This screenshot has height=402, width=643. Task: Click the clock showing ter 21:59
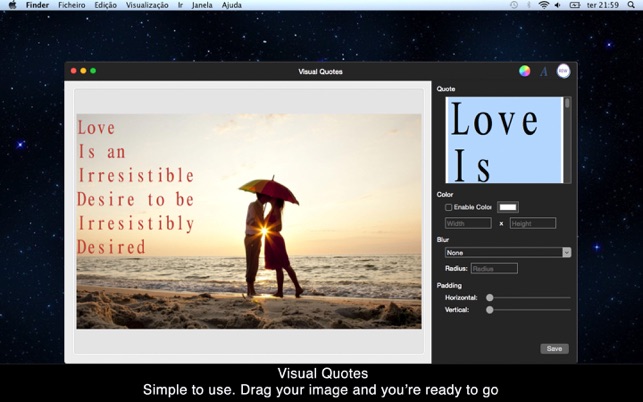point(603,5)
